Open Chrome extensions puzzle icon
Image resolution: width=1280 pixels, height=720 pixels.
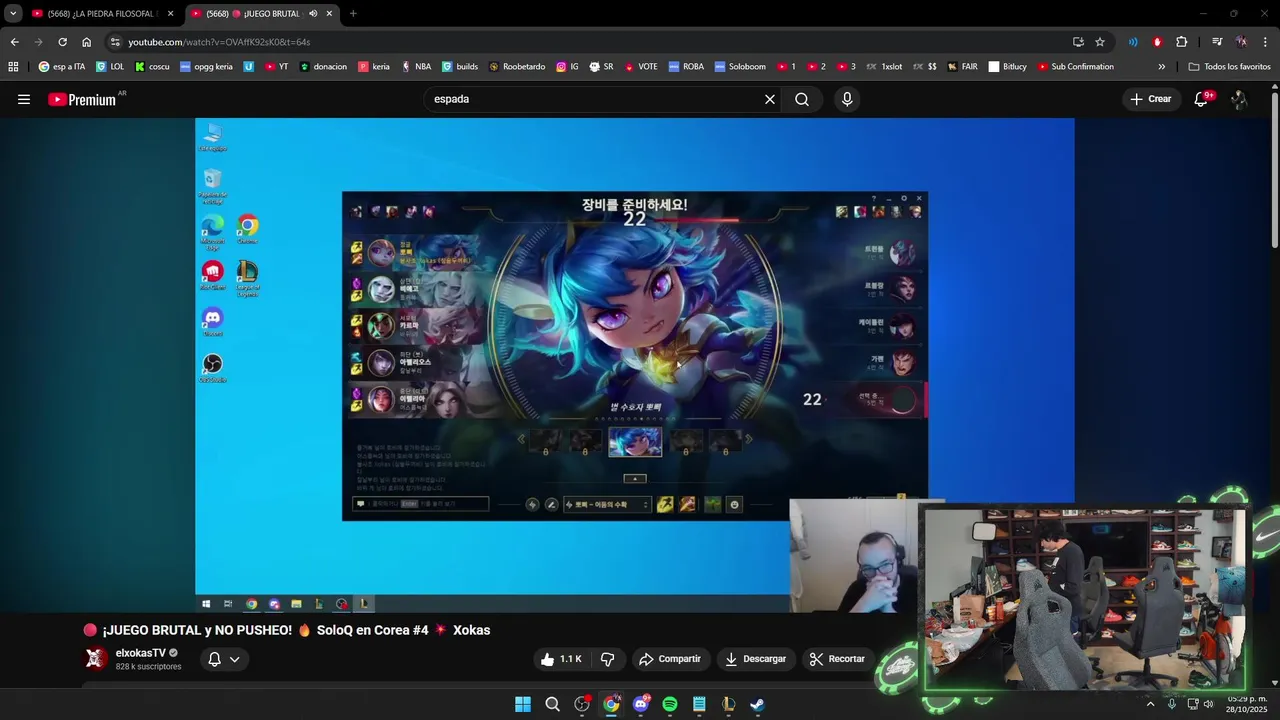pyautogui.click(x=1182, y=42)
